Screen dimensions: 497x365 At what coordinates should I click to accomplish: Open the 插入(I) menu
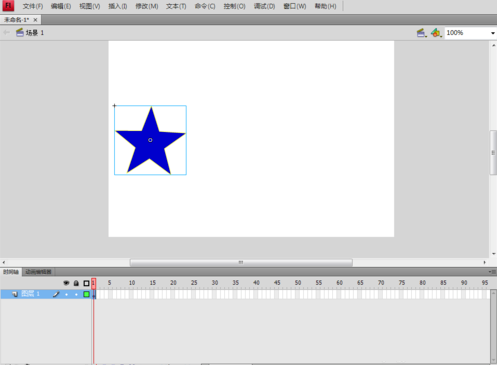tap(118, 6)
